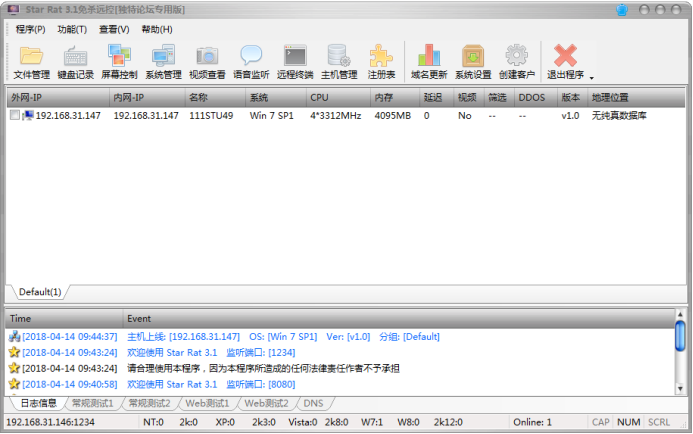Start 语音监听 voice monitoring
This screenshot has width=693, height=434.
(251, 62)
